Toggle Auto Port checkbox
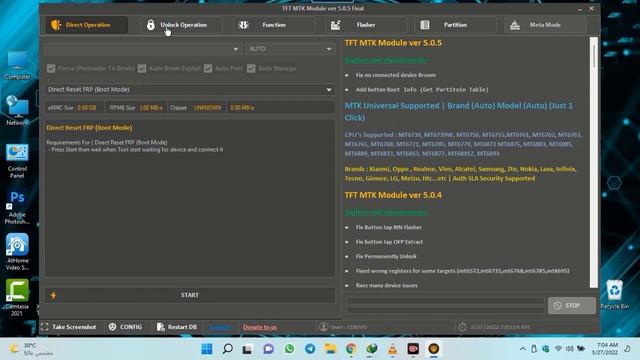 208,69
